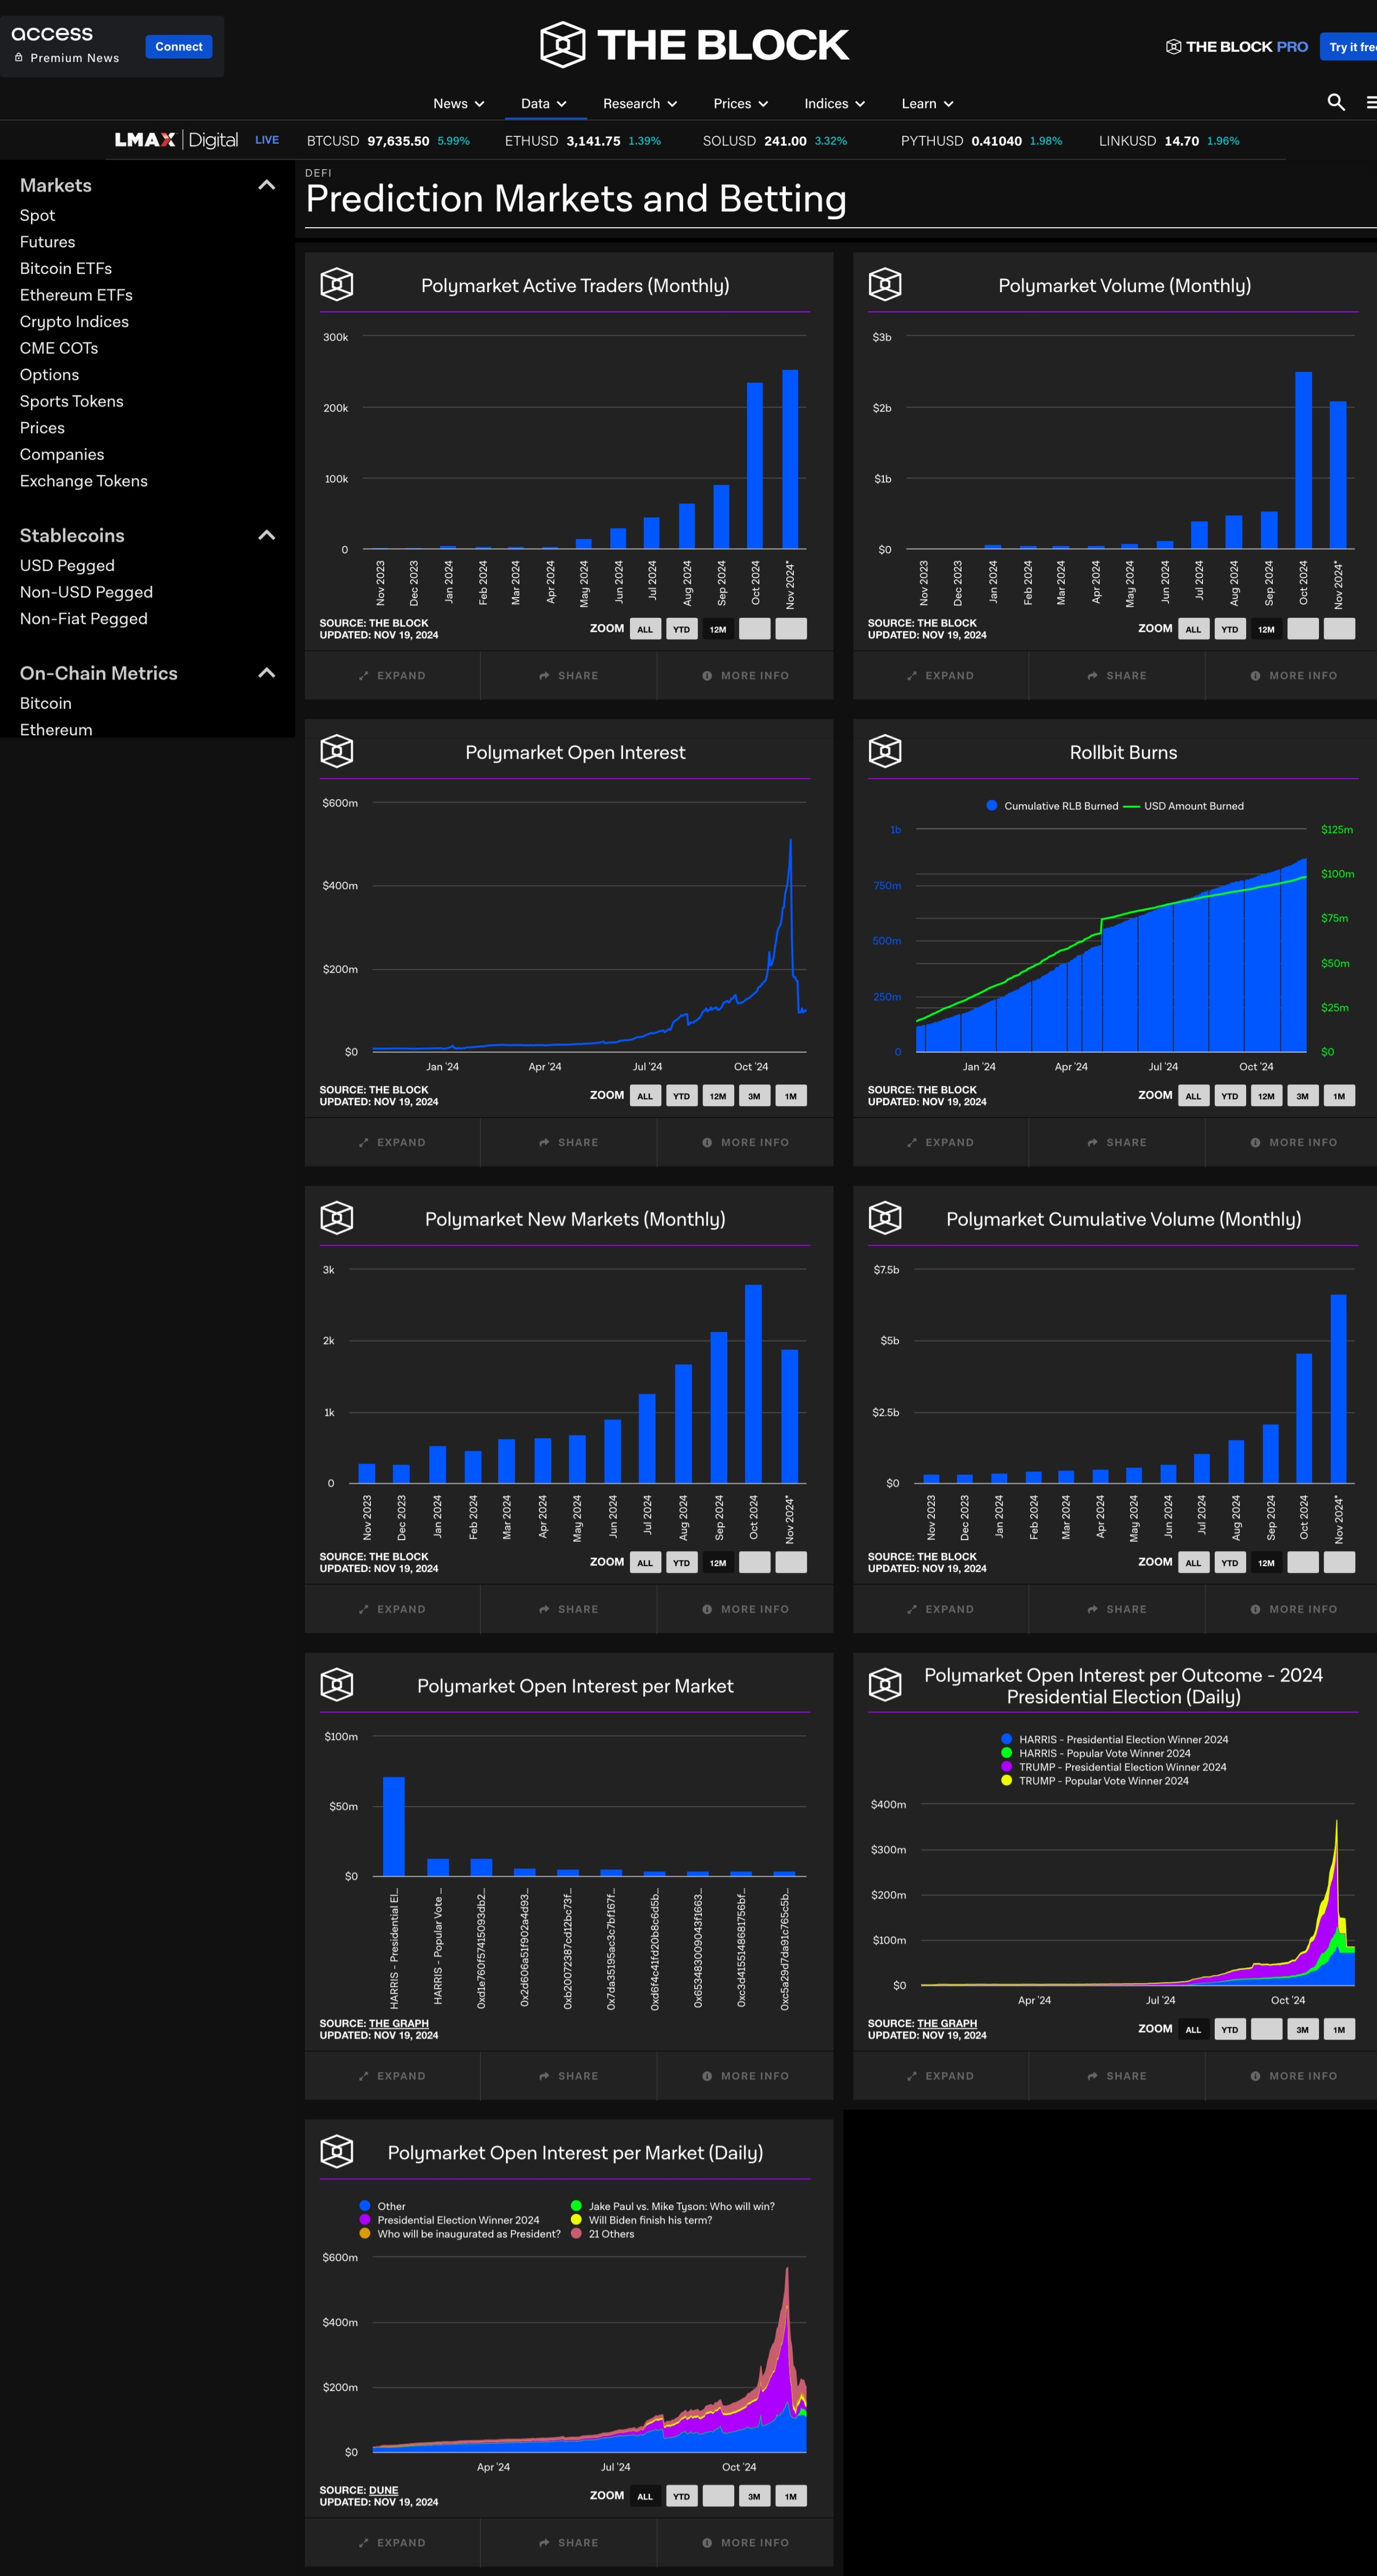Expand the Polymarket Volume chart

coord(940,676)
